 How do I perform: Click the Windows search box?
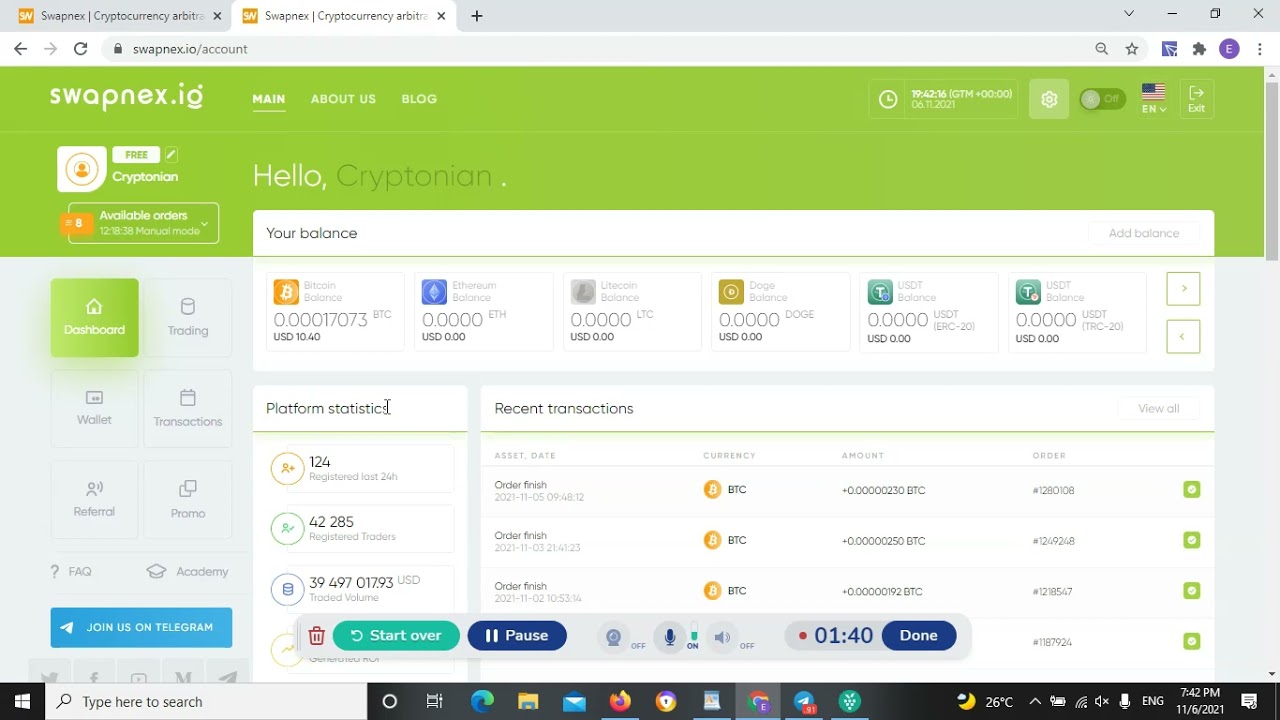click(207, 701)
